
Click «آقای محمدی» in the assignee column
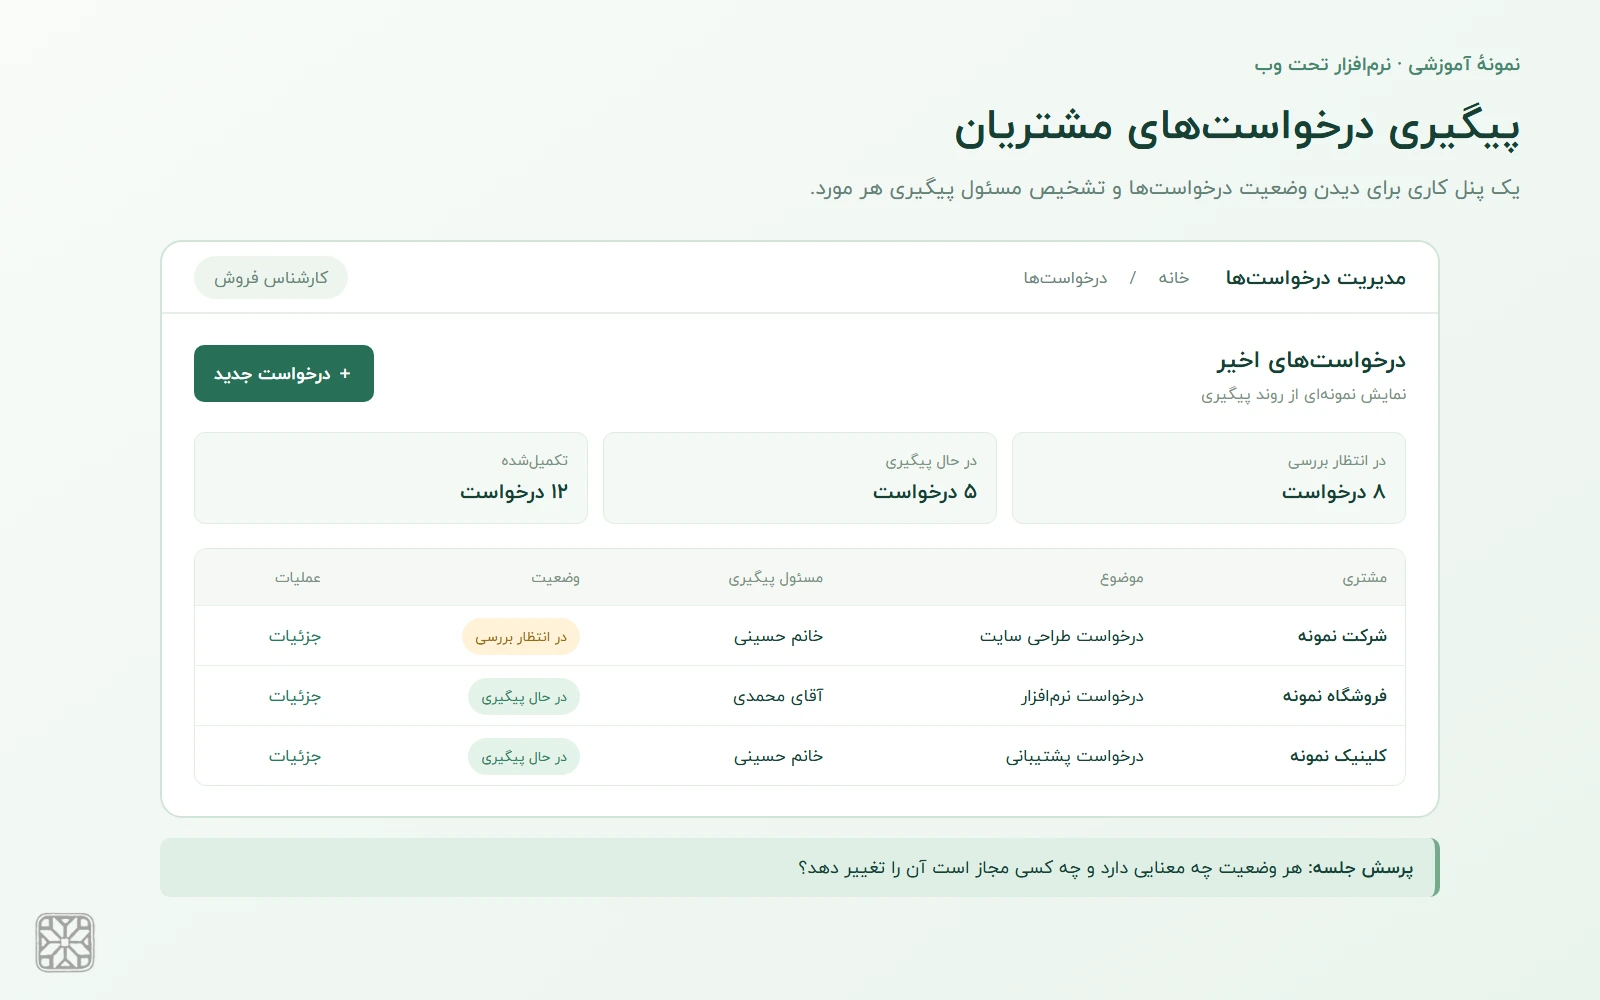(x=778, y=696)
